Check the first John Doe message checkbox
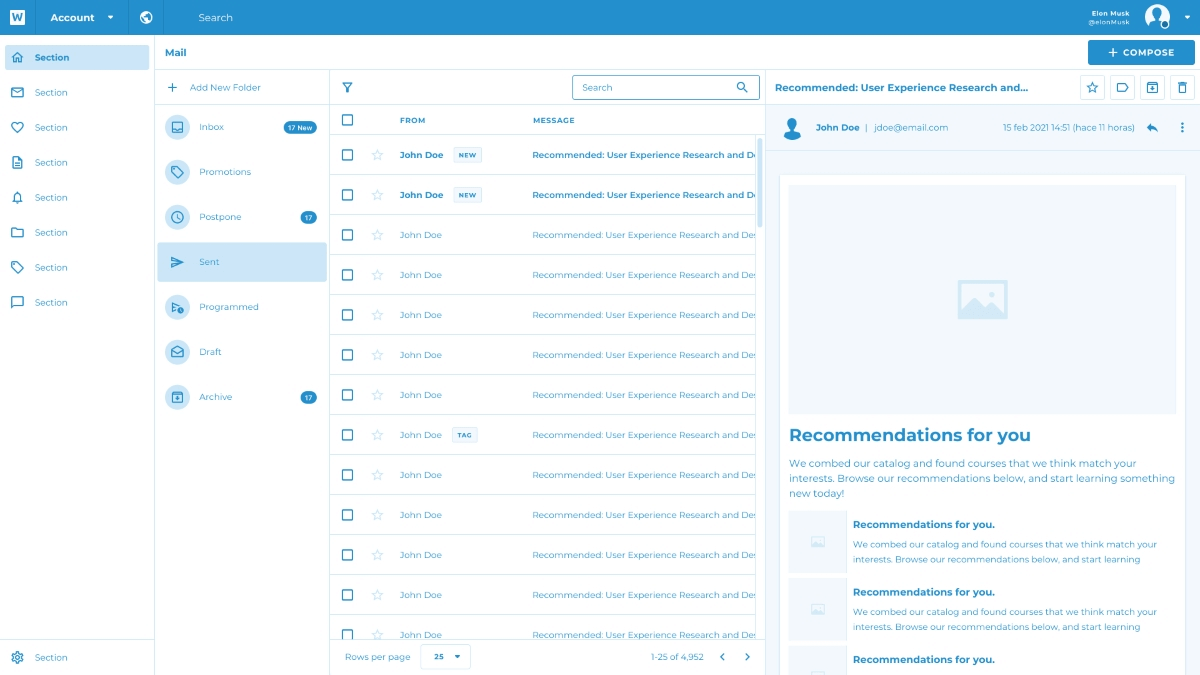The width and height of the screenshot is (1200, 675). tap(347, 155)
